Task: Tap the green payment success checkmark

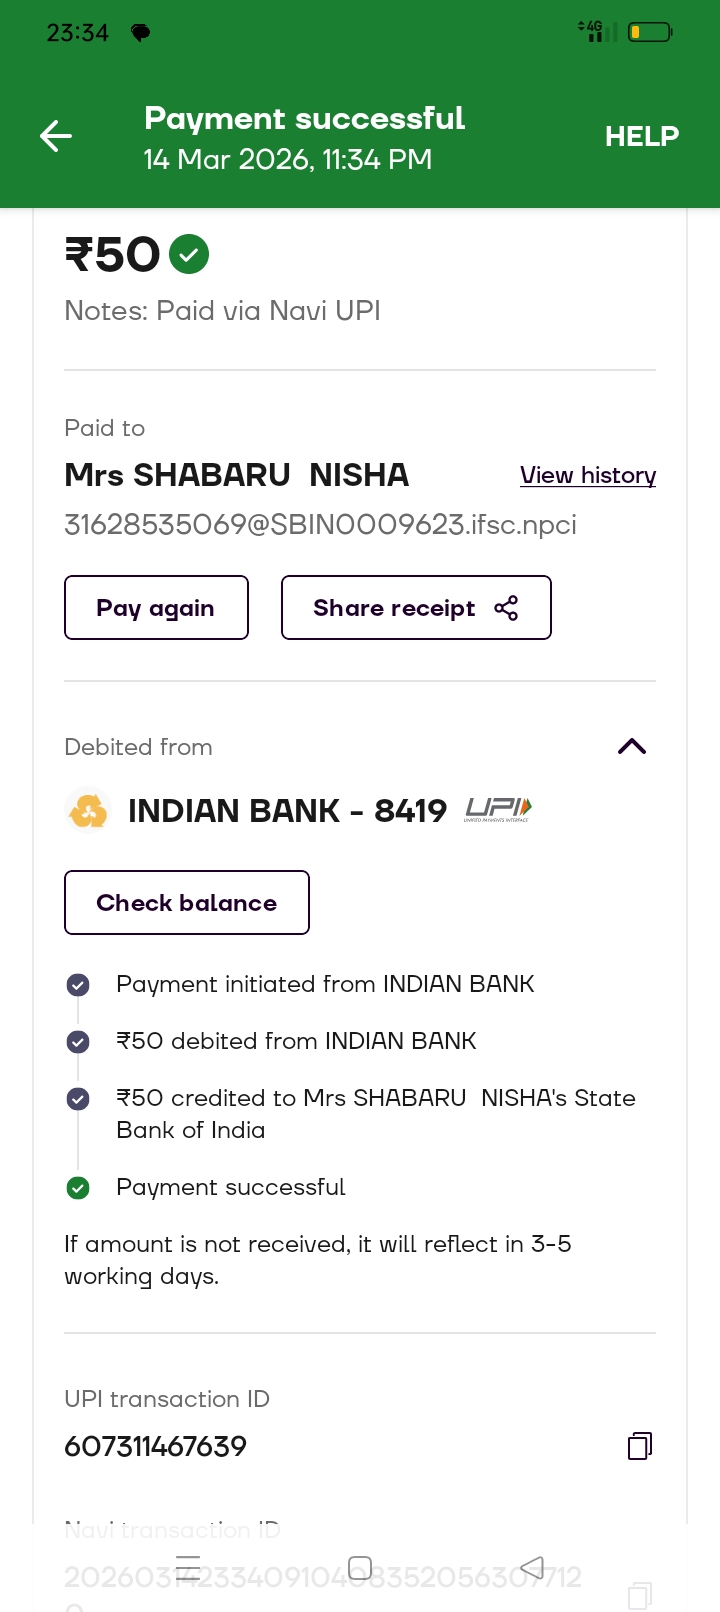Action: [x=189, y=254]
